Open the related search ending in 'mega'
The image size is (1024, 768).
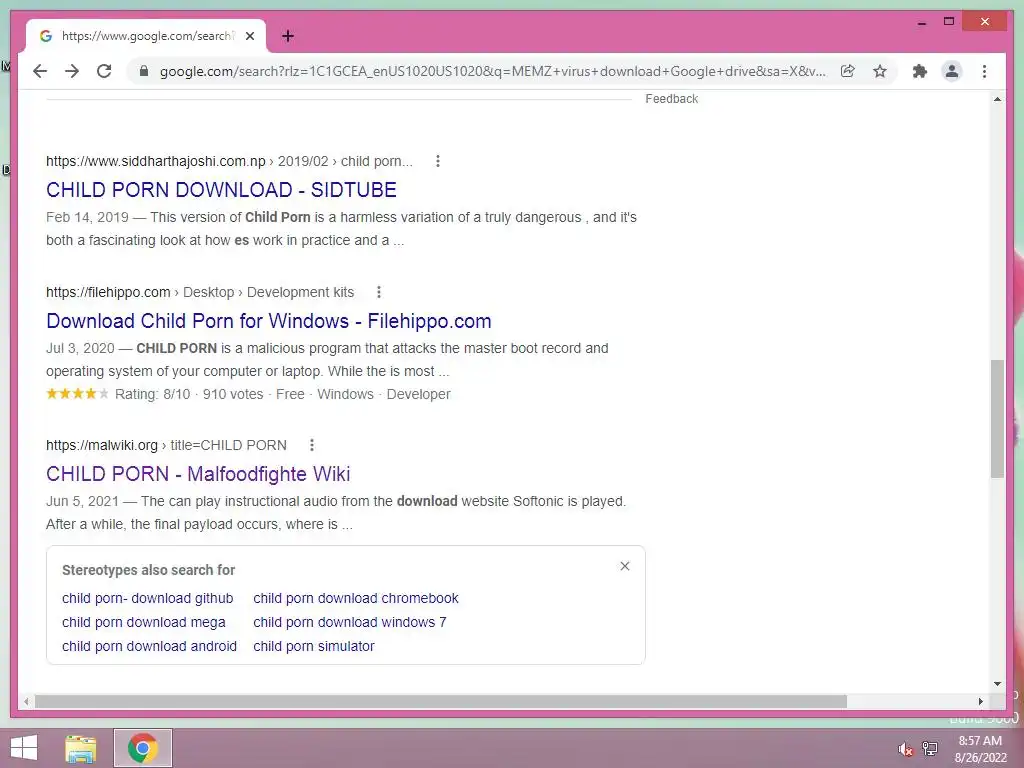[x=144, y=622]
